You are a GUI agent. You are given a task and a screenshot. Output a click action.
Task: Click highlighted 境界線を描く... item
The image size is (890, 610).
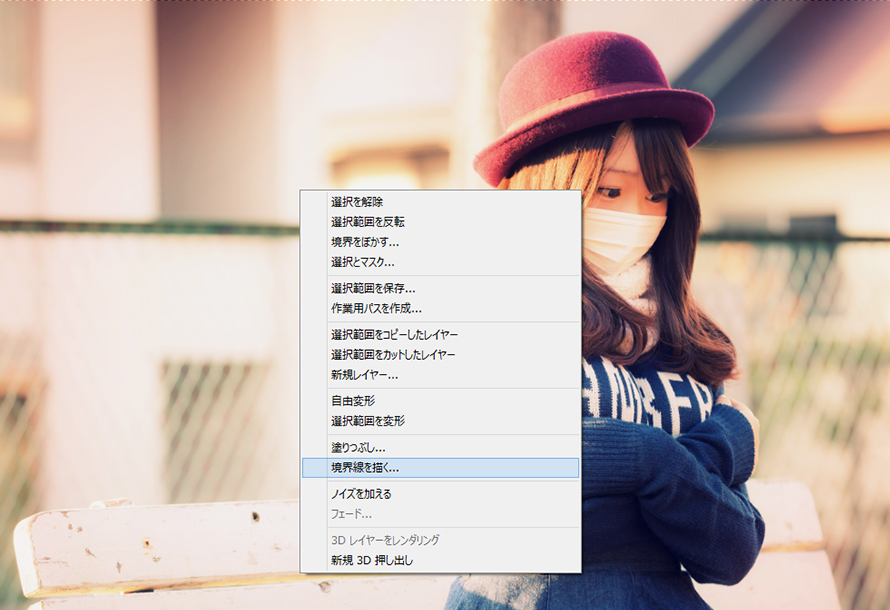[x=440, y=468]
